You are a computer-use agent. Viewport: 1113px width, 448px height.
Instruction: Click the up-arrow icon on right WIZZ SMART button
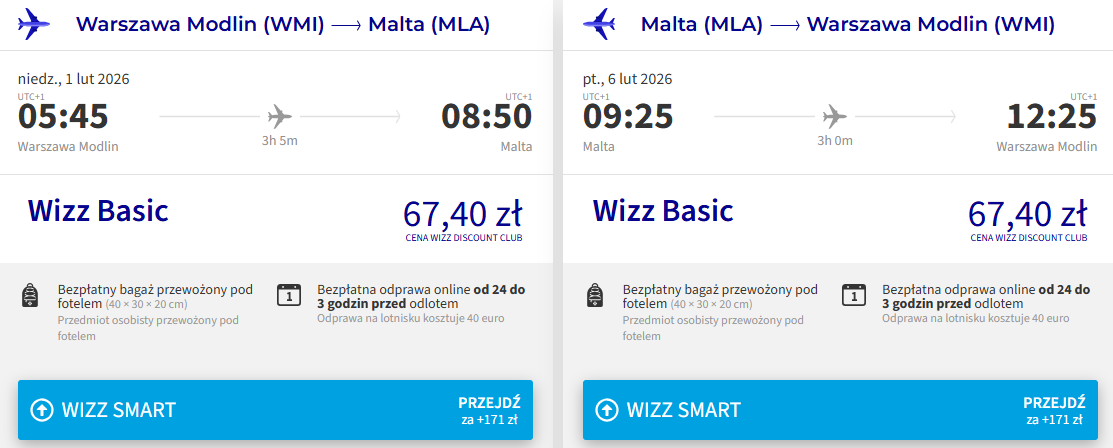pyautogui.click(x=606, y=409)
